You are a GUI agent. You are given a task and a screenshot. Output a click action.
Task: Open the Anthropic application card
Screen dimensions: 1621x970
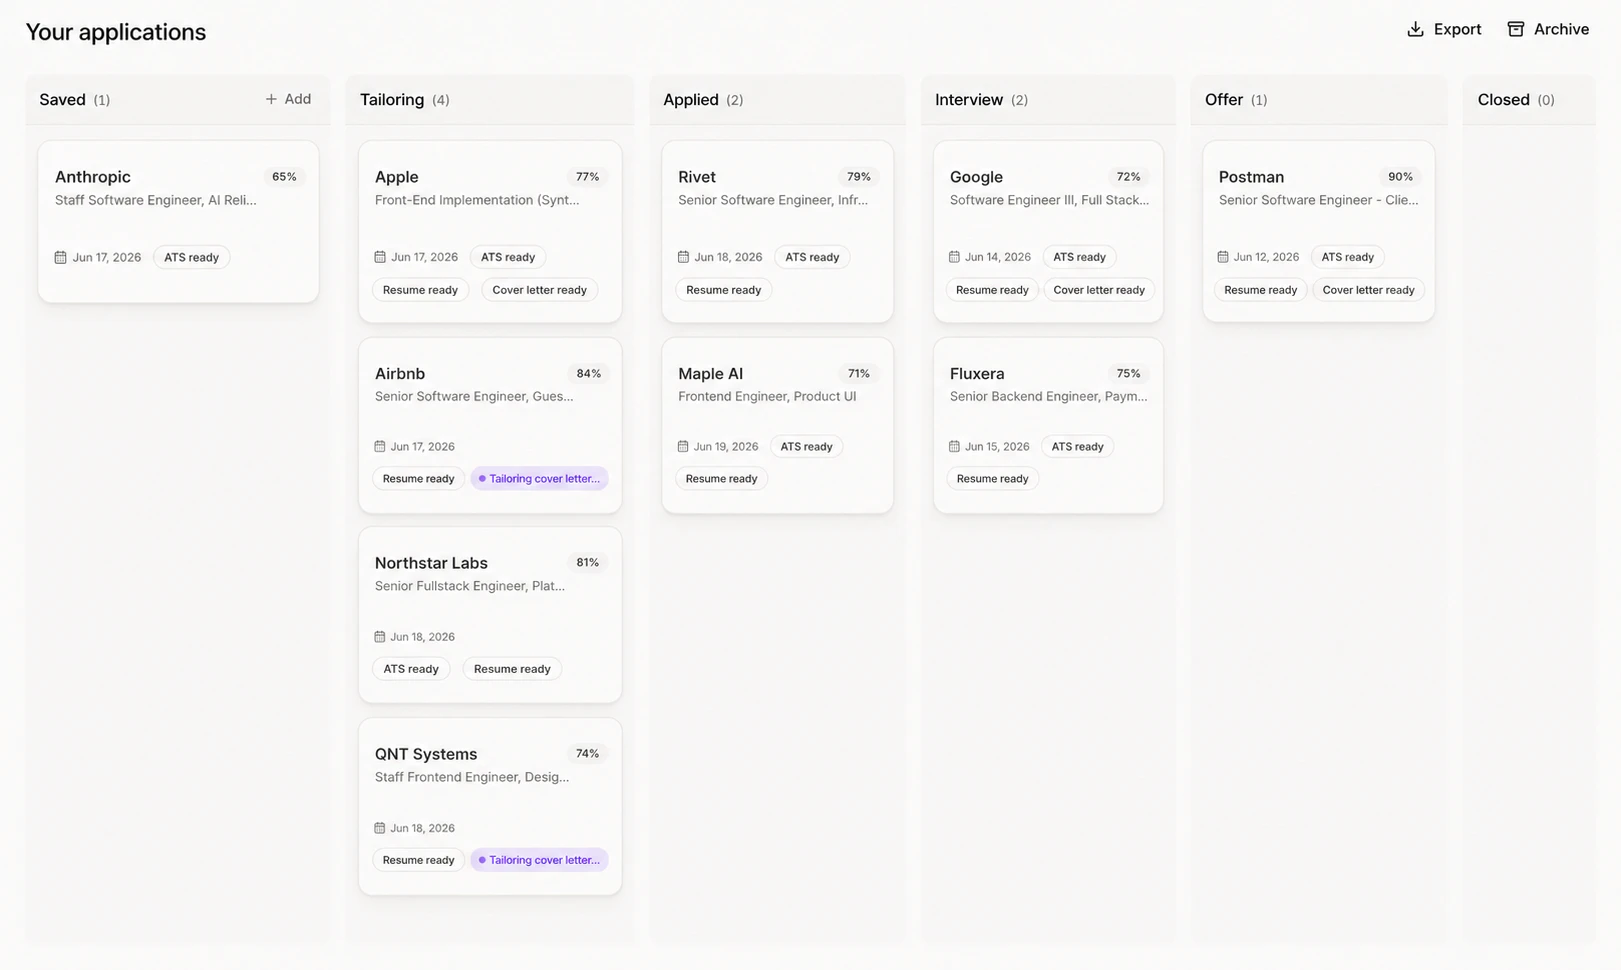tap(178, 221)
